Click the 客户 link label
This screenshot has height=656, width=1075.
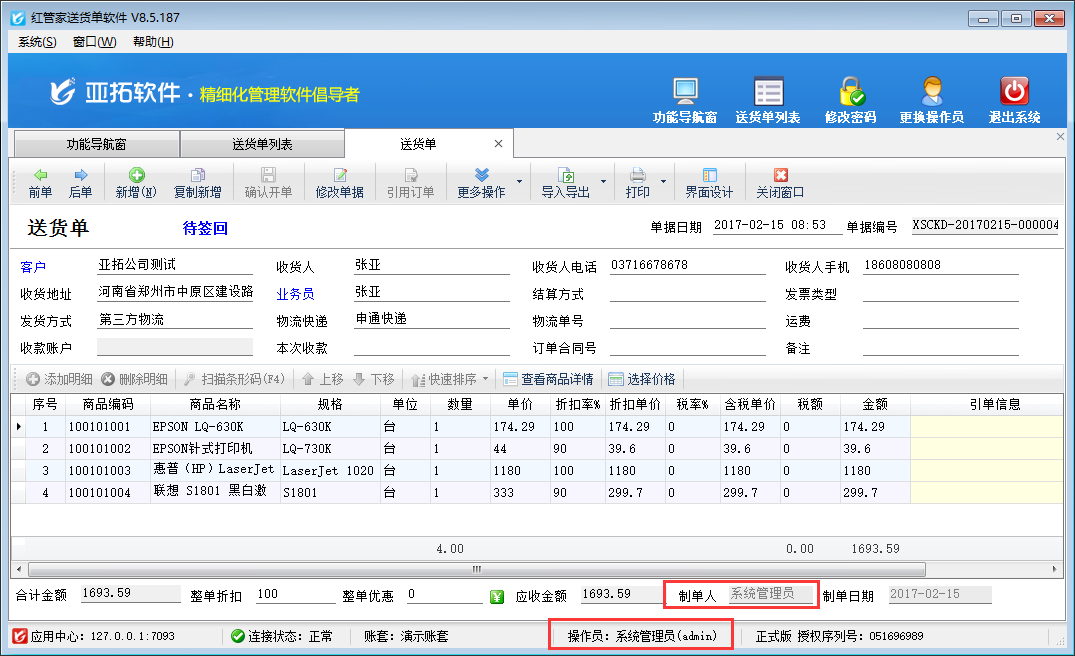pos(33,267)
